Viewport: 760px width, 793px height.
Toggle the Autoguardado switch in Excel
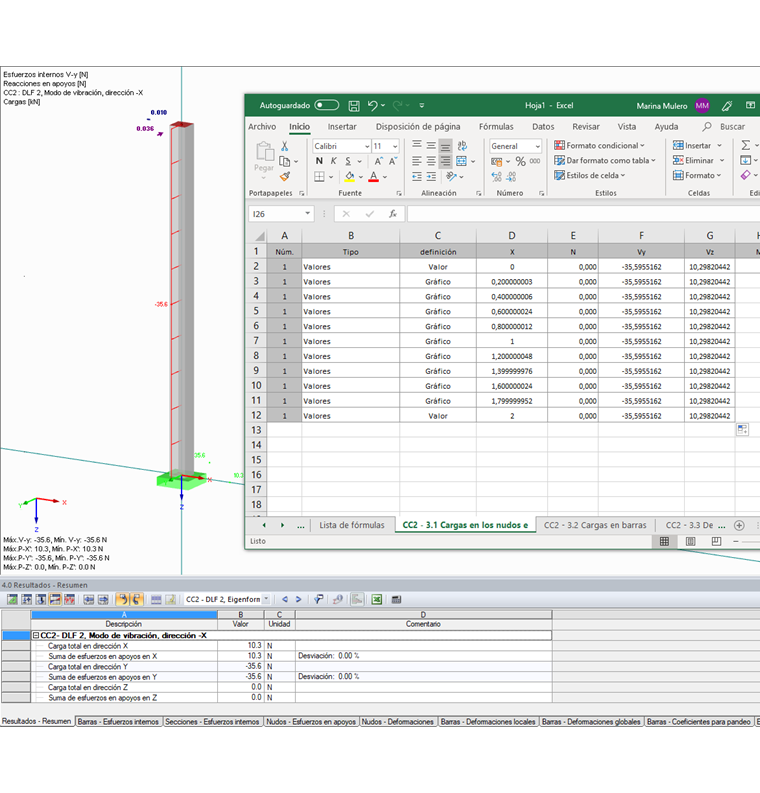point(326,105)
